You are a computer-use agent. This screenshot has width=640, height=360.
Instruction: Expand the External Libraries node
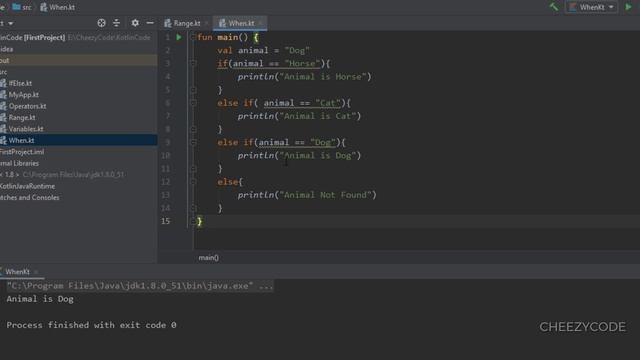click(20, 163)
